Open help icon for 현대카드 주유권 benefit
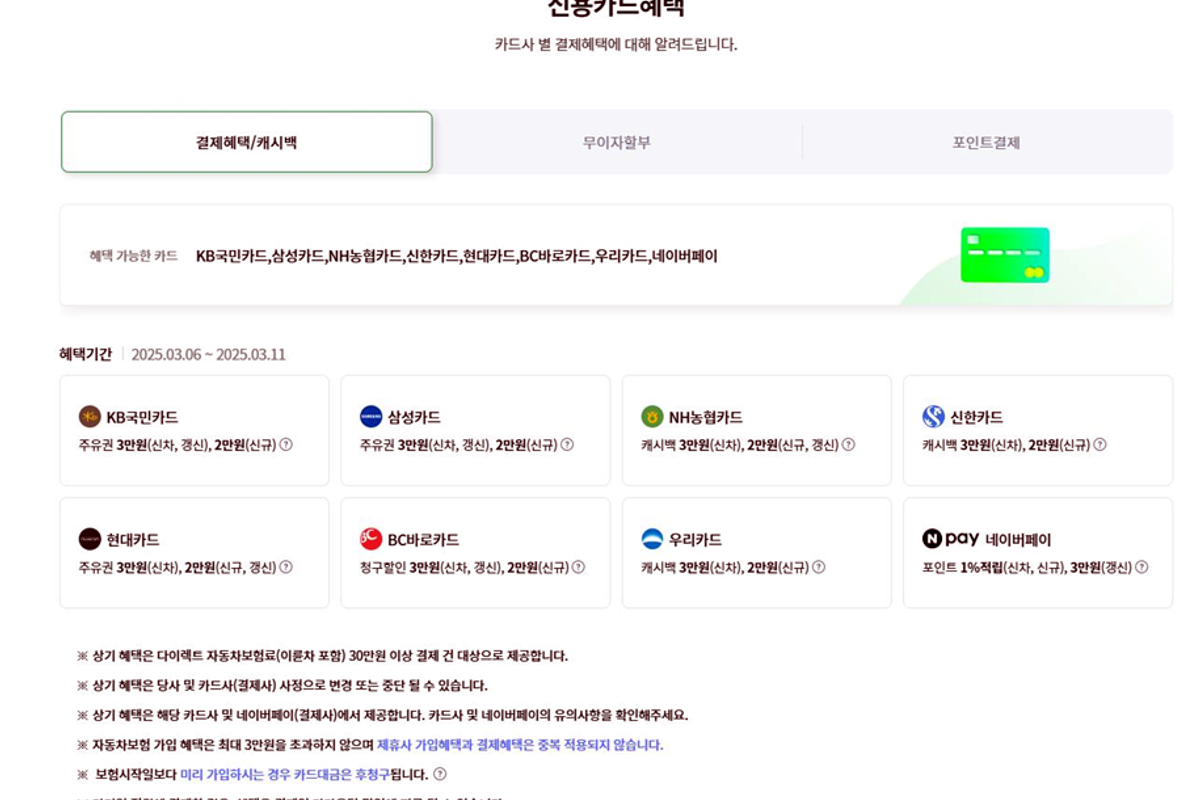The width and height of the screenshot is (1200, 800). [x=286, y=567]
